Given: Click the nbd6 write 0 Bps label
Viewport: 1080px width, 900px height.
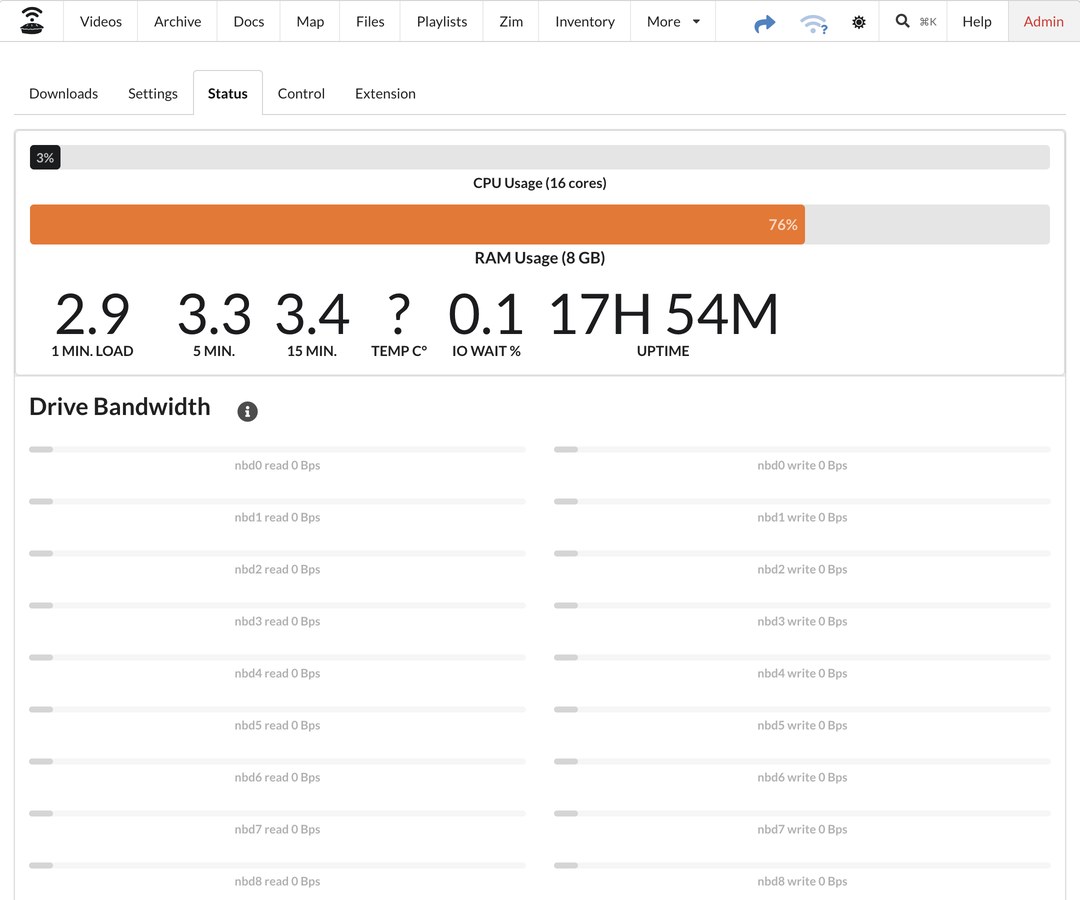Looking at the screenshot, I should pos(802,777).
